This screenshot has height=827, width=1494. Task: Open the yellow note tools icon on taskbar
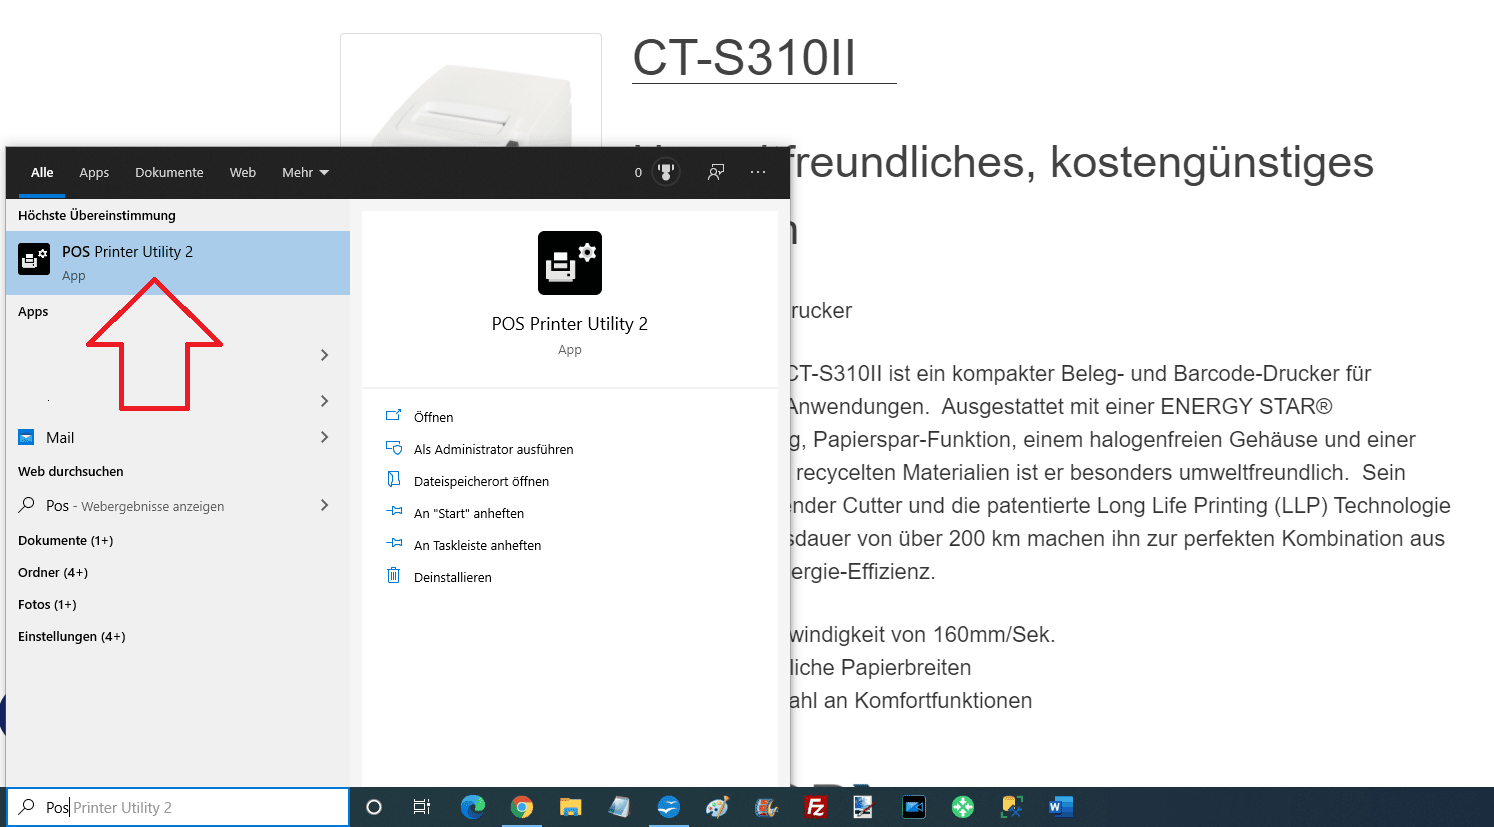pos(1011,807)
